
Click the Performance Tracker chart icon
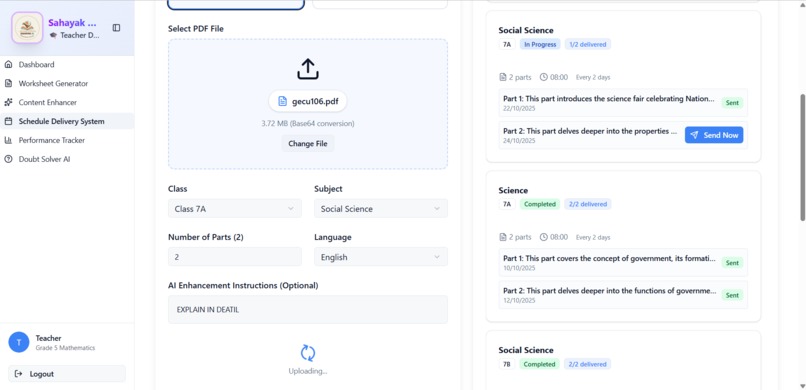[8, 140]
